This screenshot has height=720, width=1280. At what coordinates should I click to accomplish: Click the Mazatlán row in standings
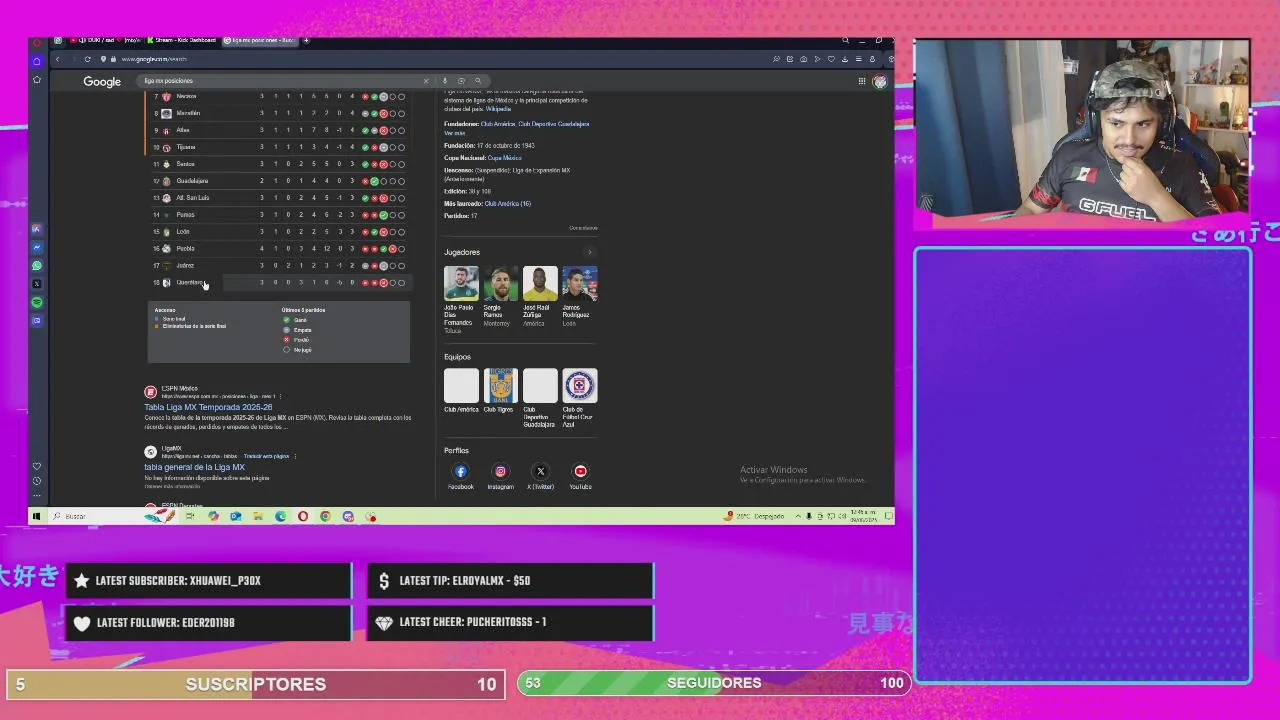279,113
